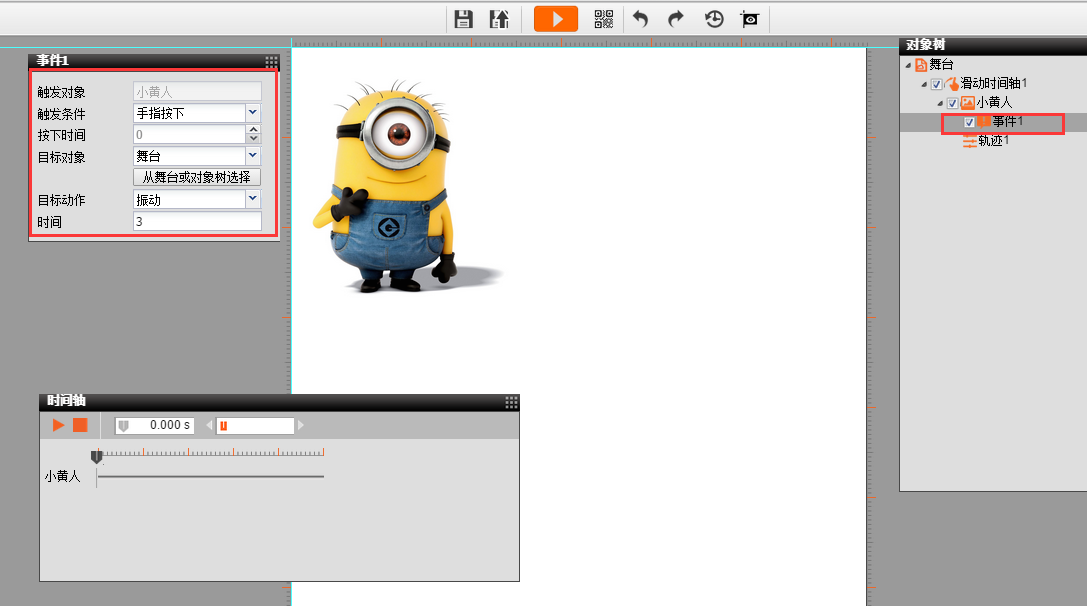The height and width of the screenshot is (606, 1087).
Task: Click the grip icon on the 时间轴 panel
Action: pos(512,402)
